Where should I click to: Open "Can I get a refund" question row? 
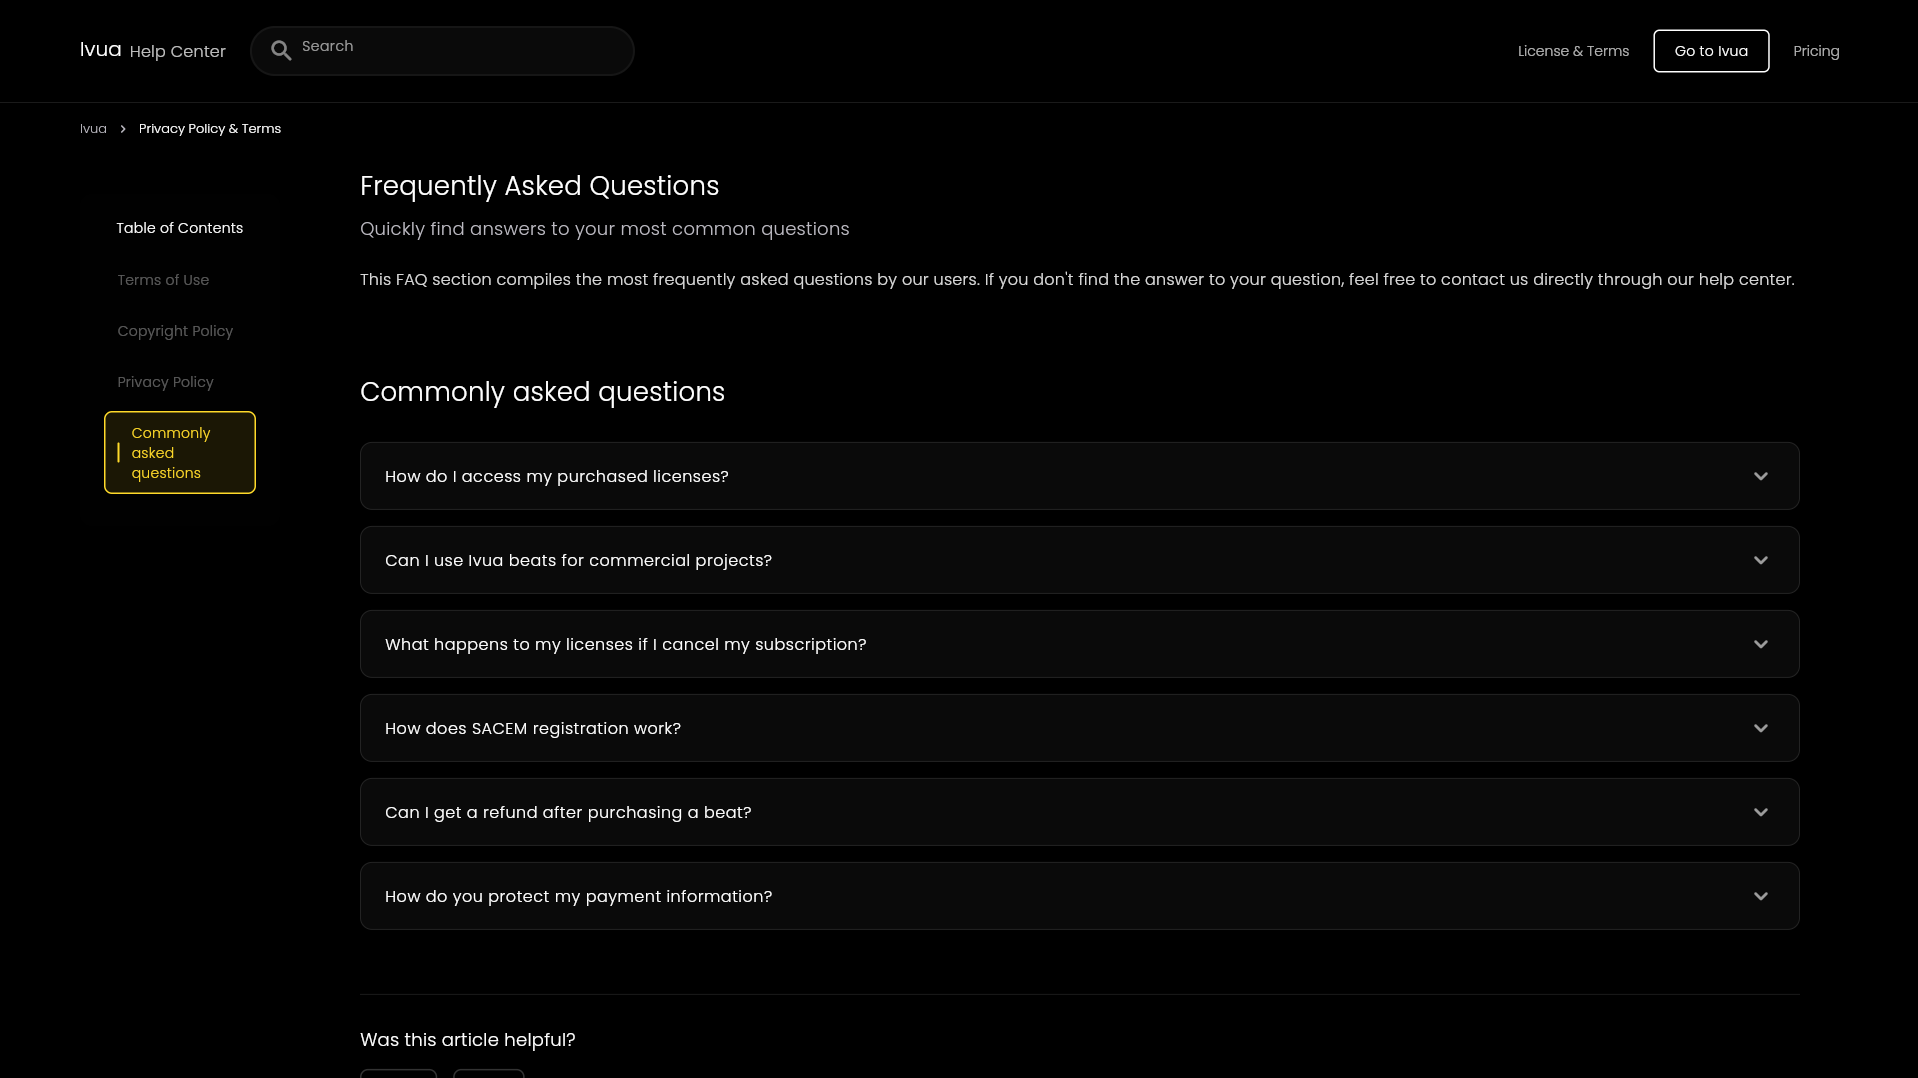tap(1079, 812)
